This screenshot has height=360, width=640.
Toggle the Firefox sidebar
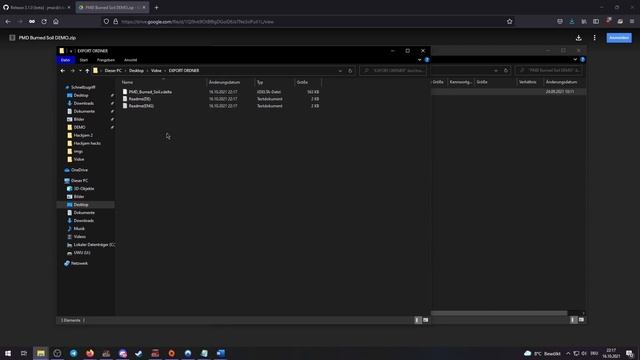tap(596, 22)
